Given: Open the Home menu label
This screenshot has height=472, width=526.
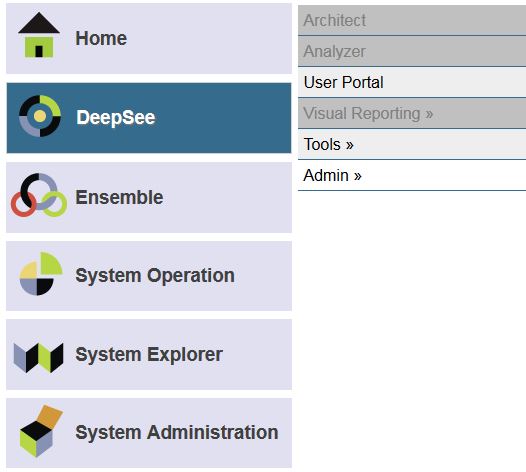Looking at the screenshot, I should [101, 38].
